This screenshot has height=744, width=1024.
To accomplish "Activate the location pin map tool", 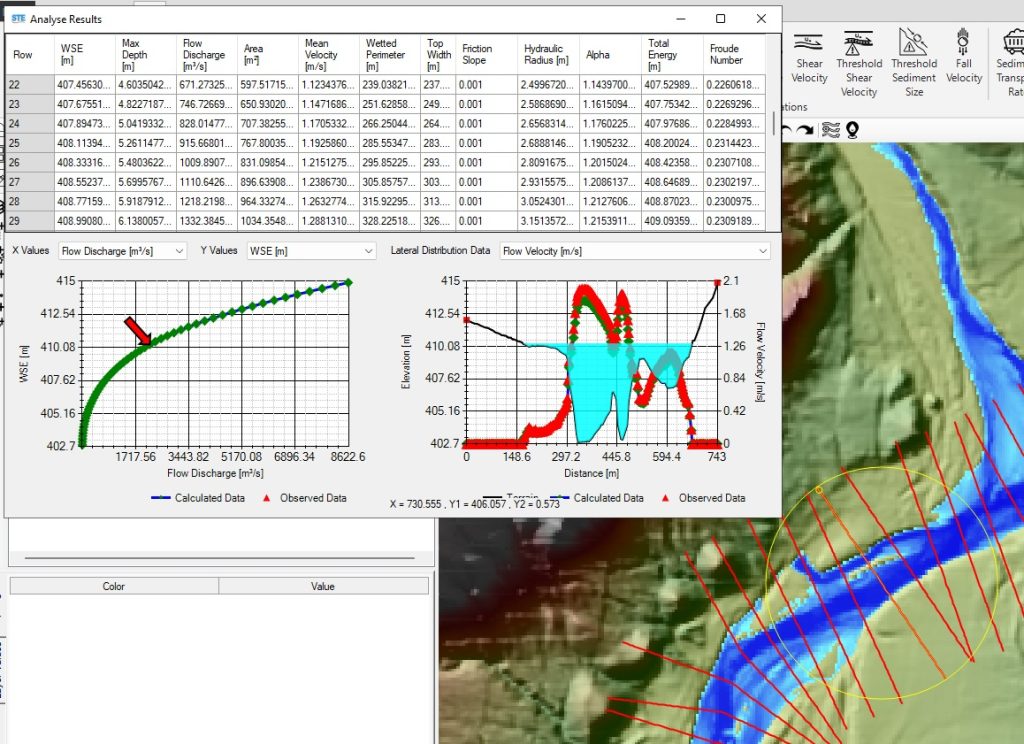I will tap(852, 129).
